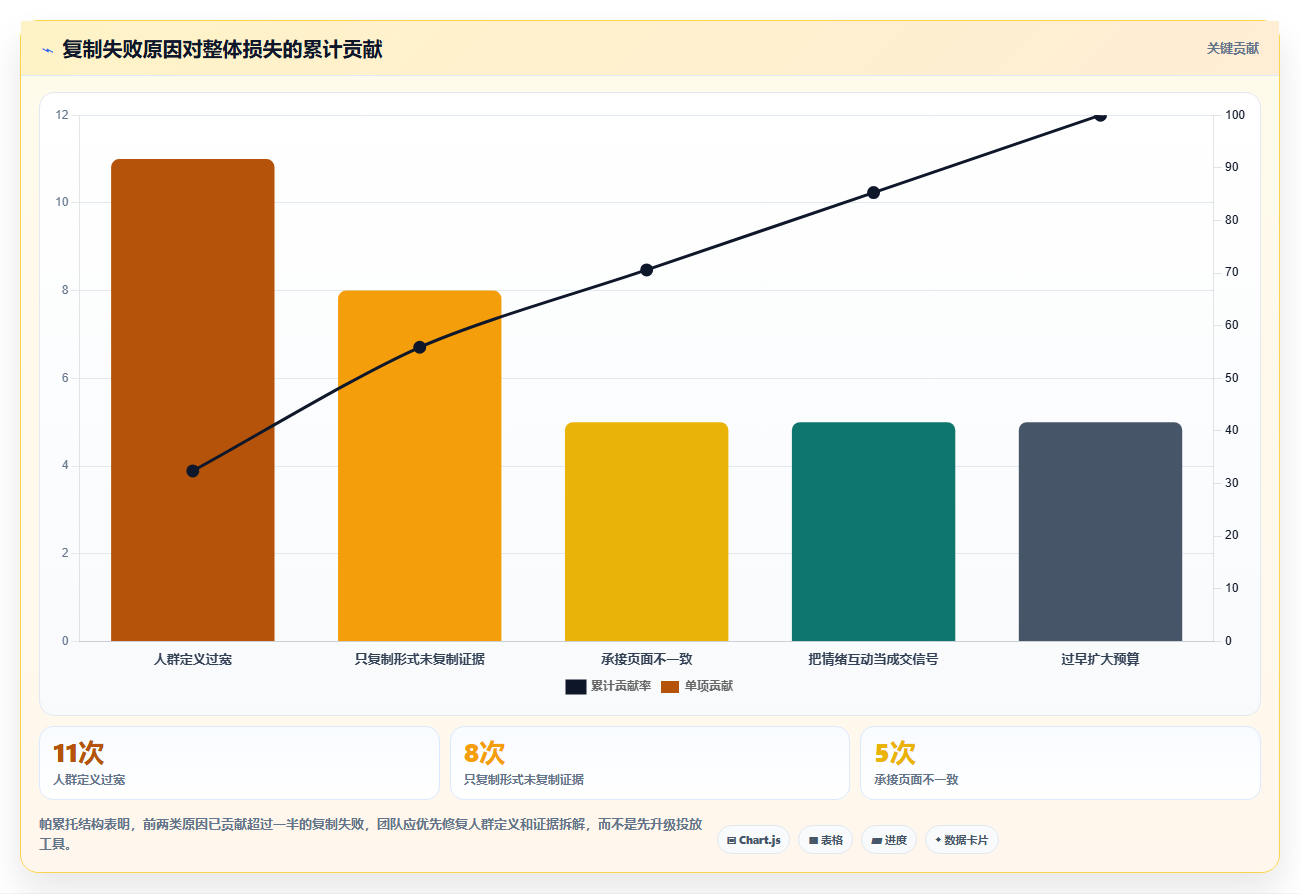
Task: Click the cumulative line point above 只复制形式未复制证据
Action: (x=420, y=347)
